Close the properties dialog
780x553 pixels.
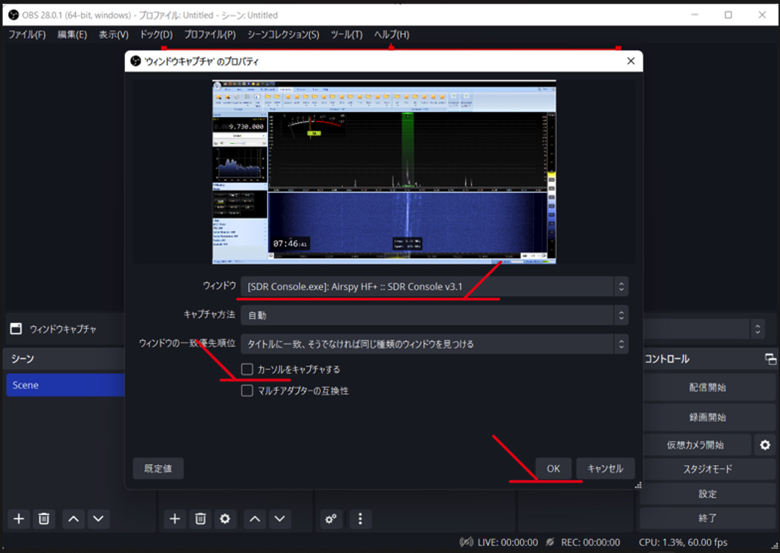(631, 61)
